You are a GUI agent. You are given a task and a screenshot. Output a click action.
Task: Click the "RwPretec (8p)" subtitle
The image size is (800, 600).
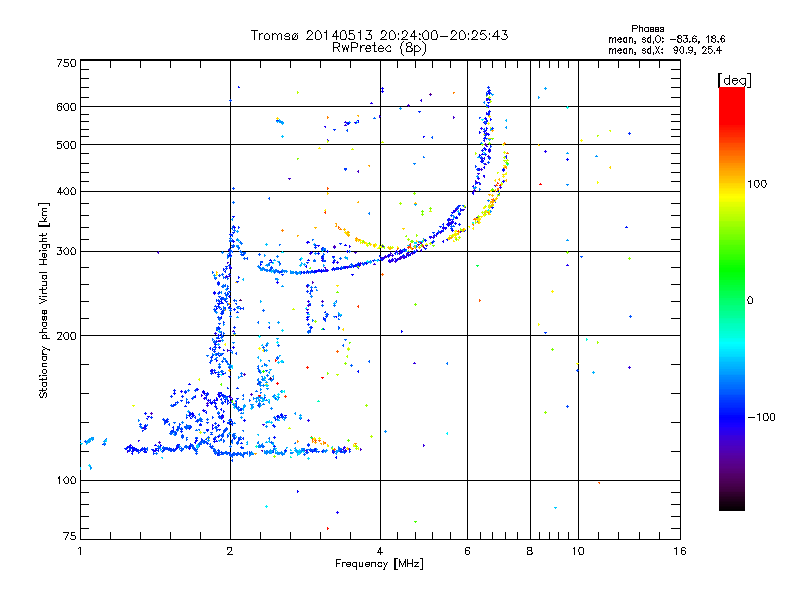[x=379, y=48]
